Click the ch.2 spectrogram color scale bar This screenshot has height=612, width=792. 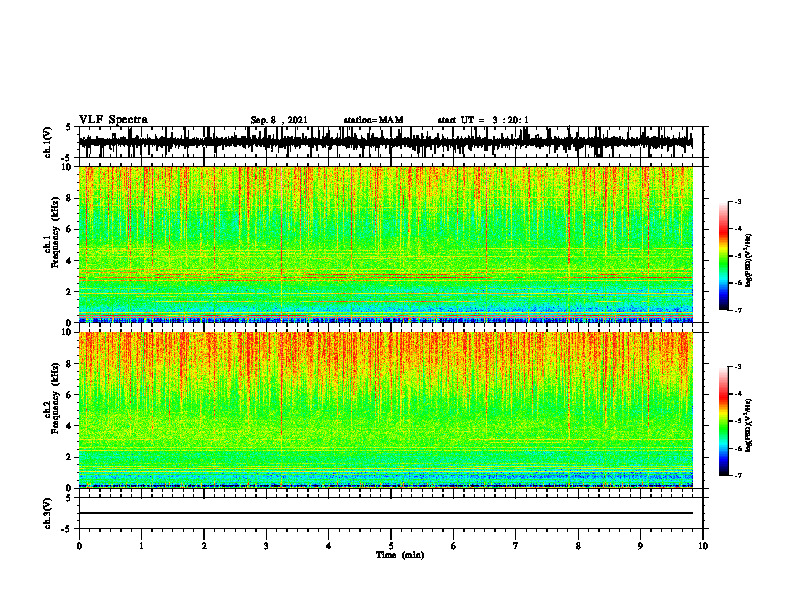pyautogui.click(x=723, y=421)
